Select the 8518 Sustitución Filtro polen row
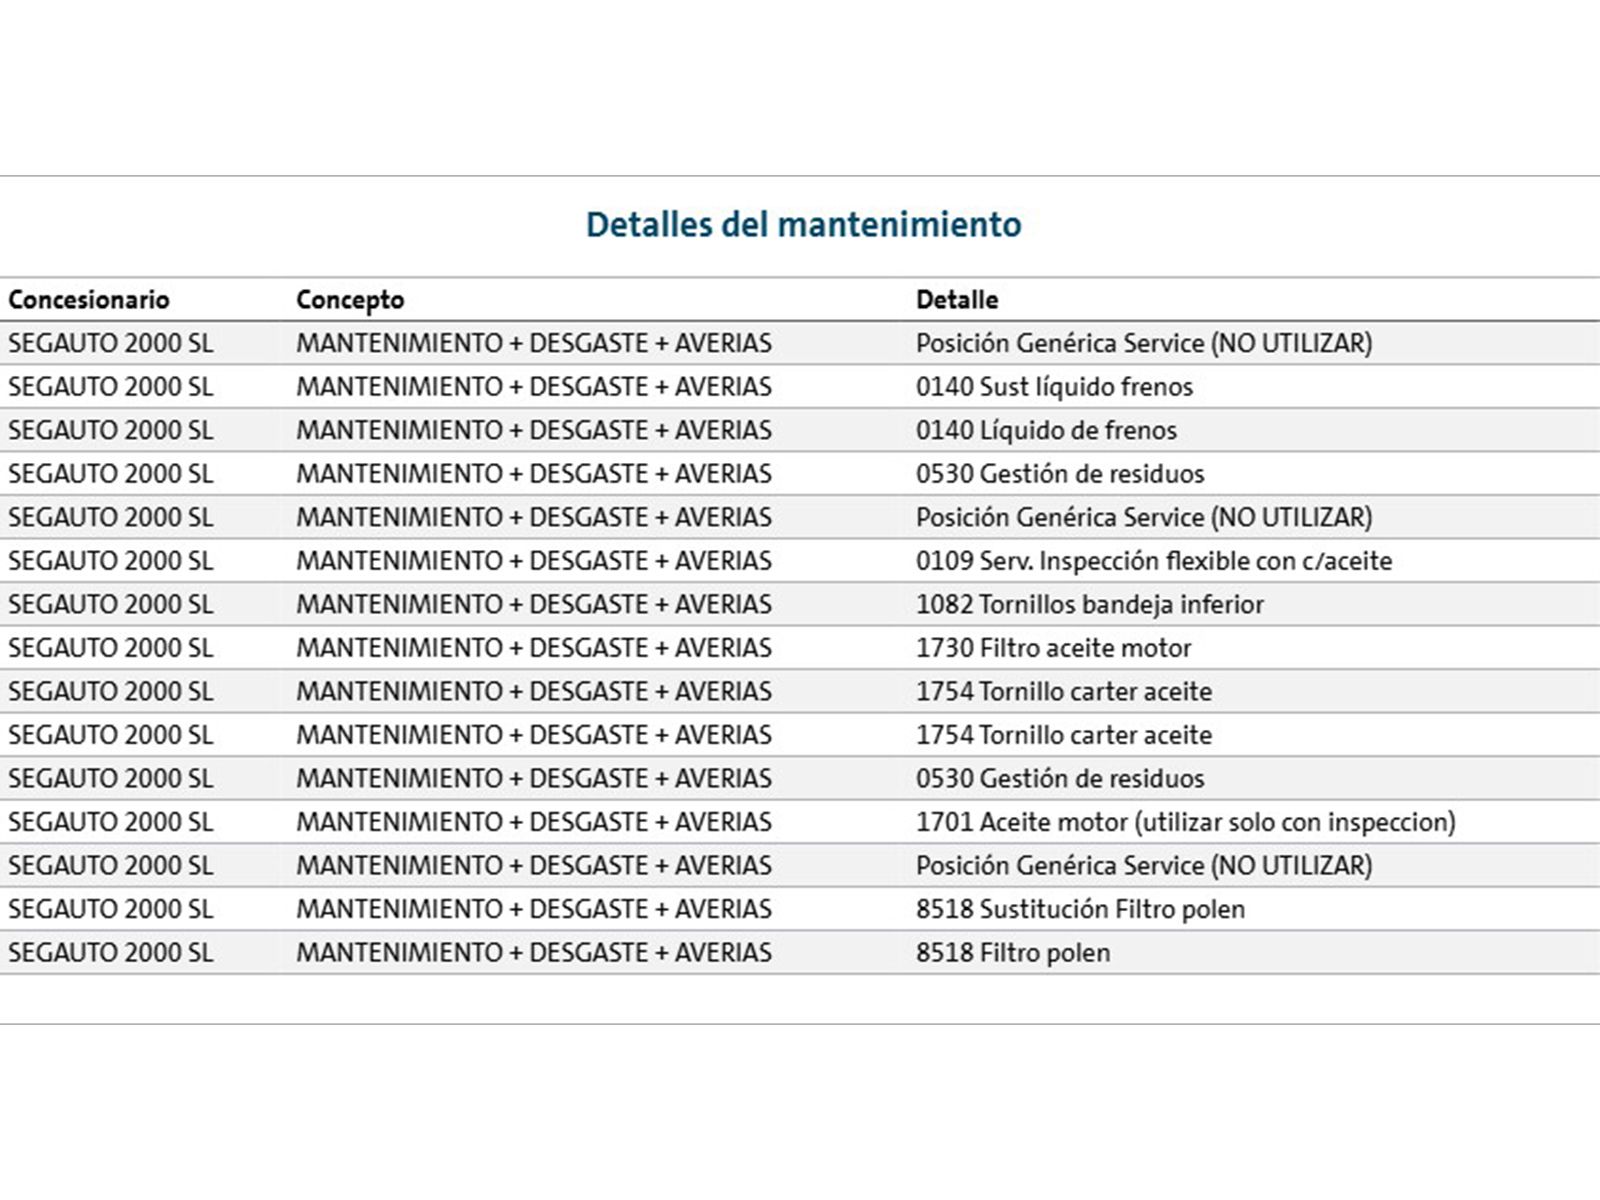 [800, 909]
